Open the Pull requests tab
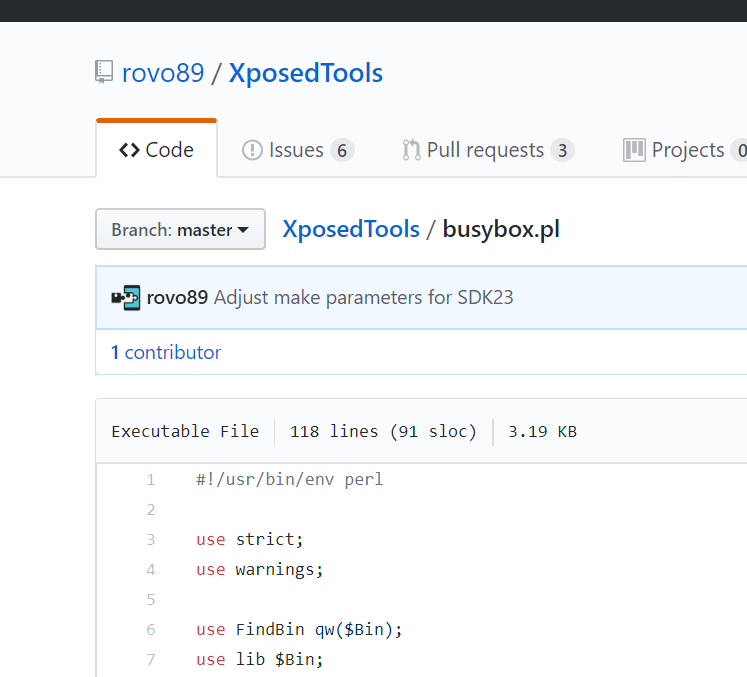Image resolution: width=747 pixels, height=677 pixels. (x=486, y=150)
